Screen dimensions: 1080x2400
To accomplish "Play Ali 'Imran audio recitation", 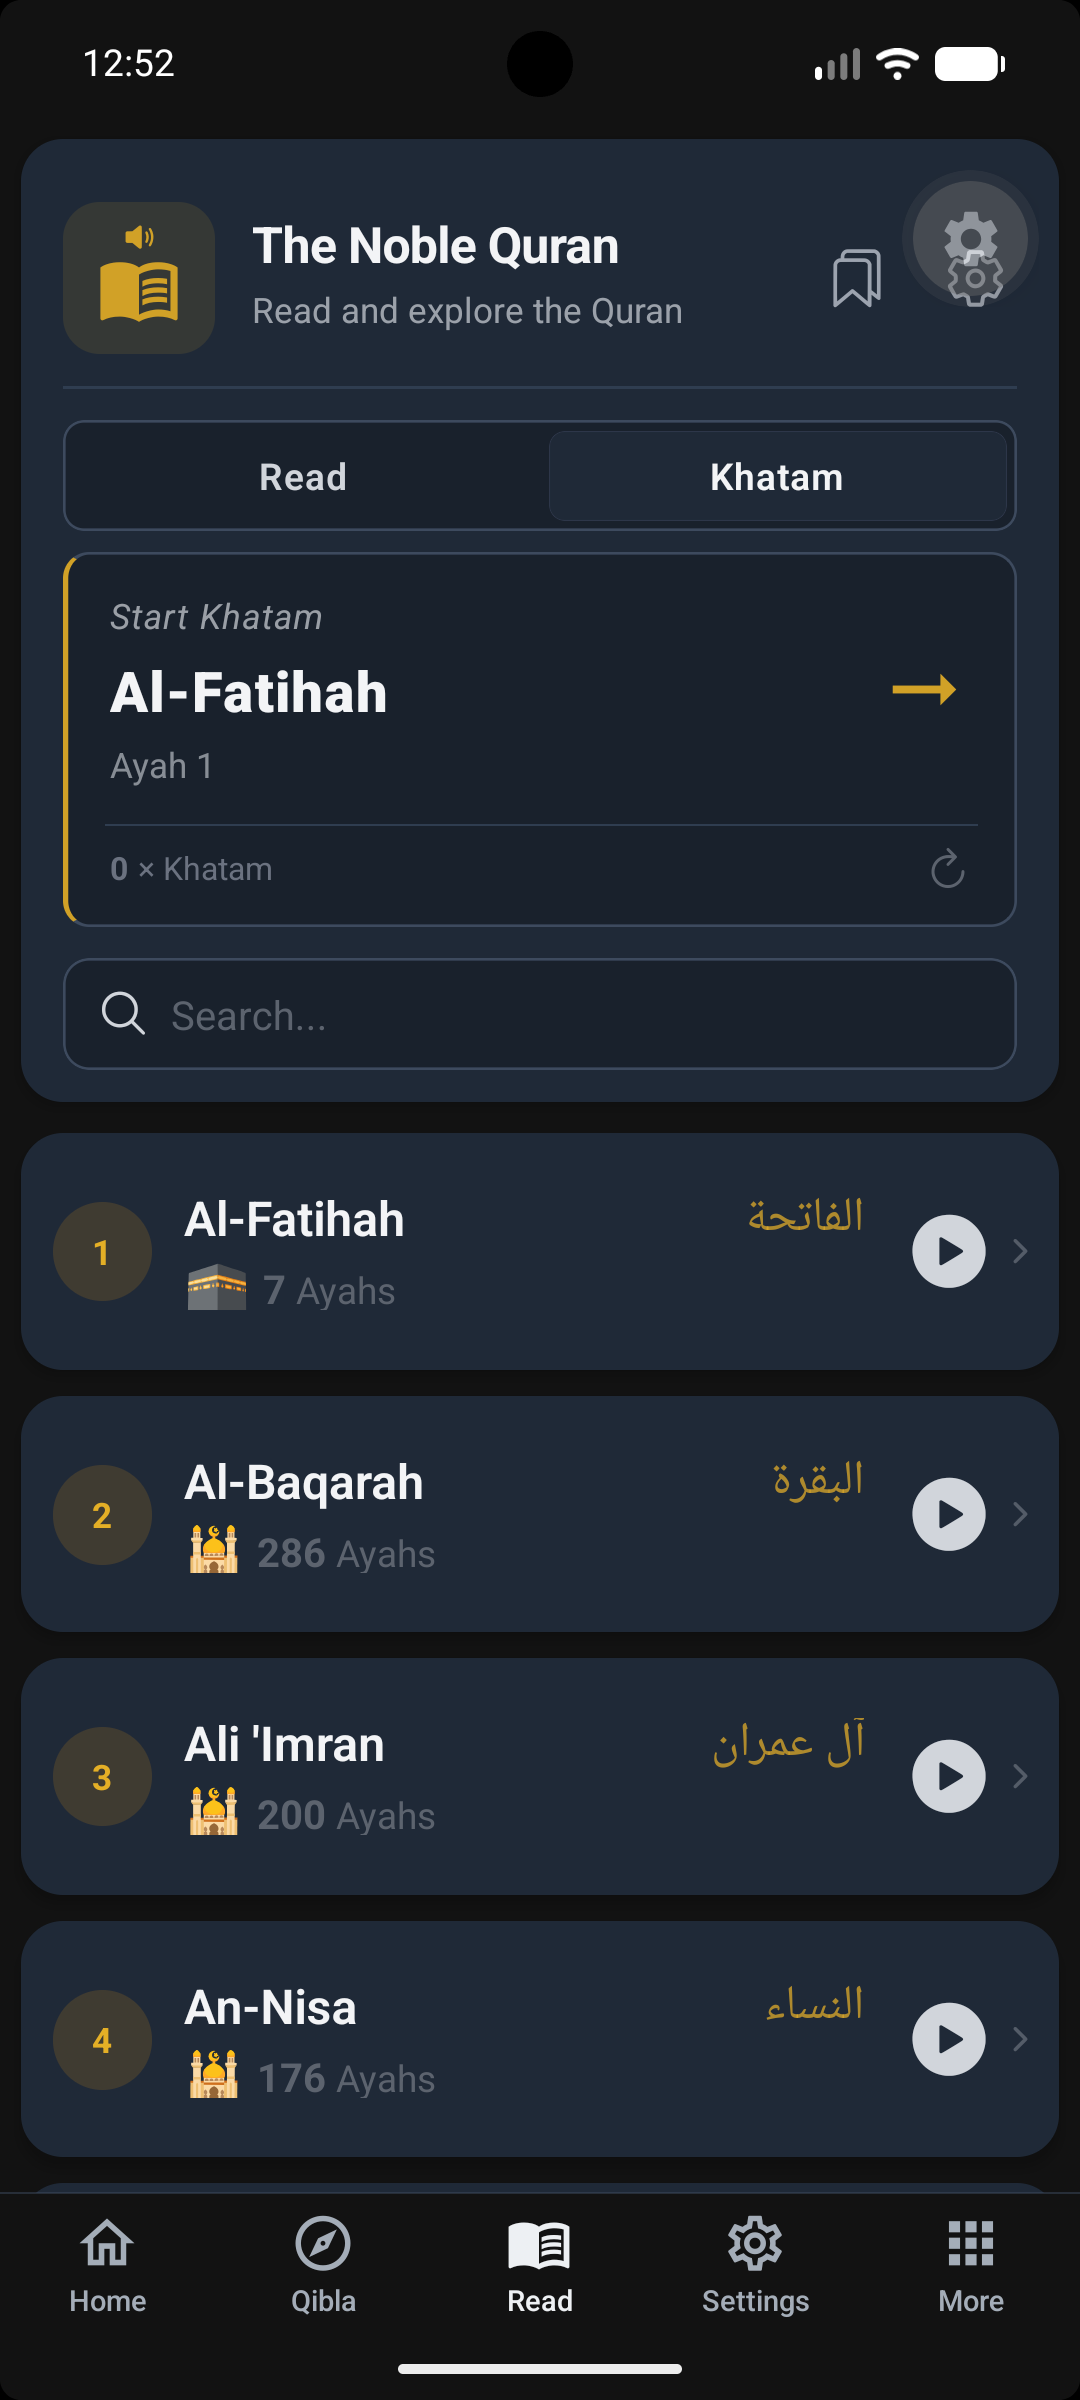I will click(949, 1776).
